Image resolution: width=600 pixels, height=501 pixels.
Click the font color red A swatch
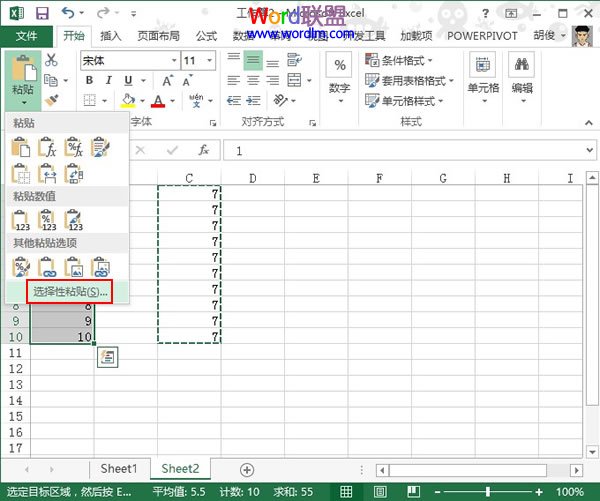click(158, 101)
